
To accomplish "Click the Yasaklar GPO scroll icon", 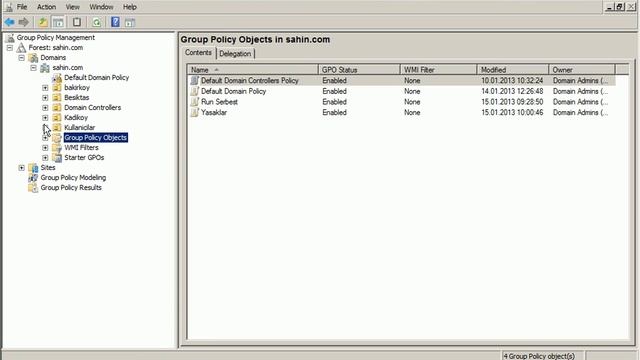I will coord(195,113).
